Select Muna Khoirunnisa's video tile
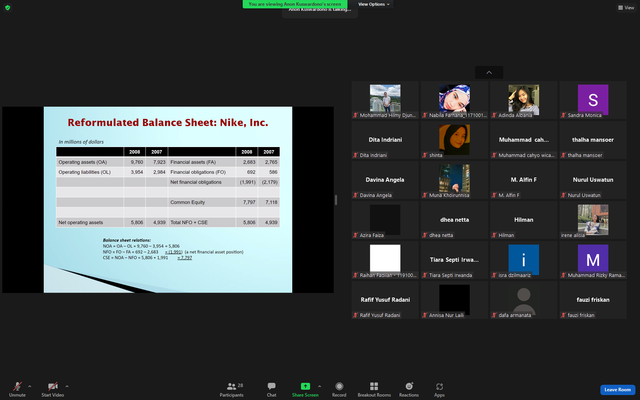This screenshot has height=400, width=640. click(x=454, y=180)
